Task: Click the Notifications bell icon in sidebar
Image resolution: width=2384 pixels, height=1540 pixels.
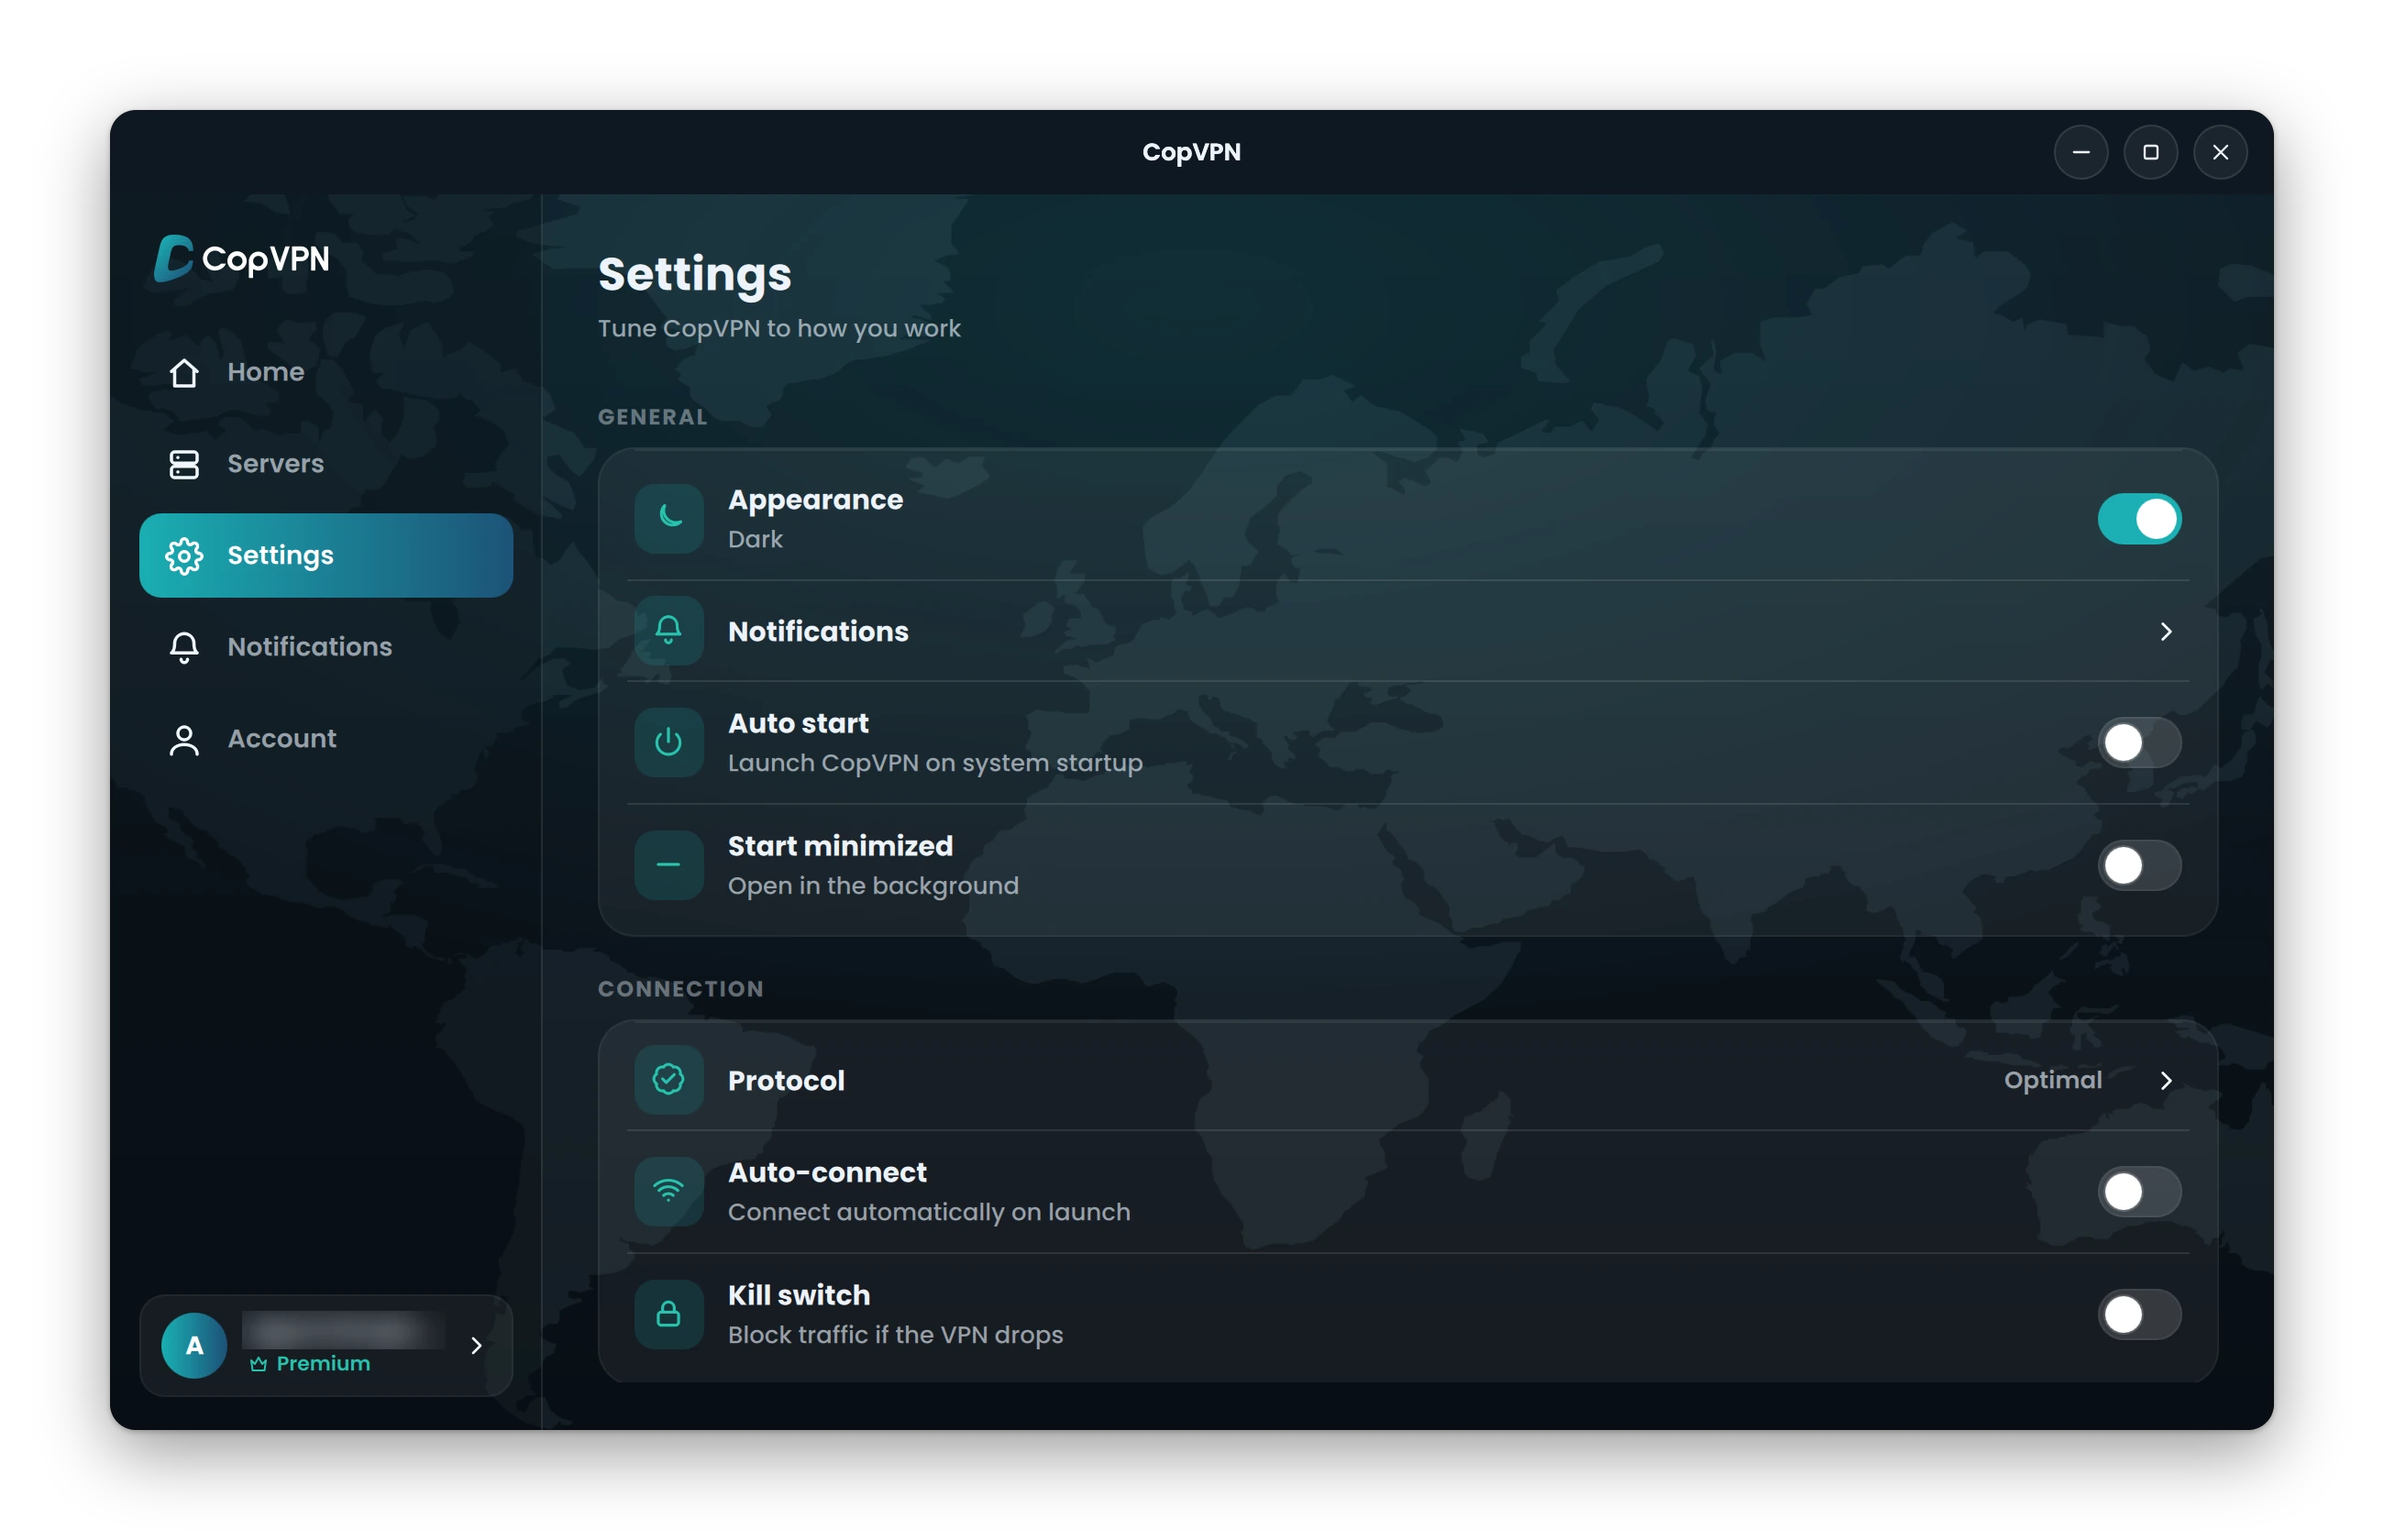Action: point(184,647)
